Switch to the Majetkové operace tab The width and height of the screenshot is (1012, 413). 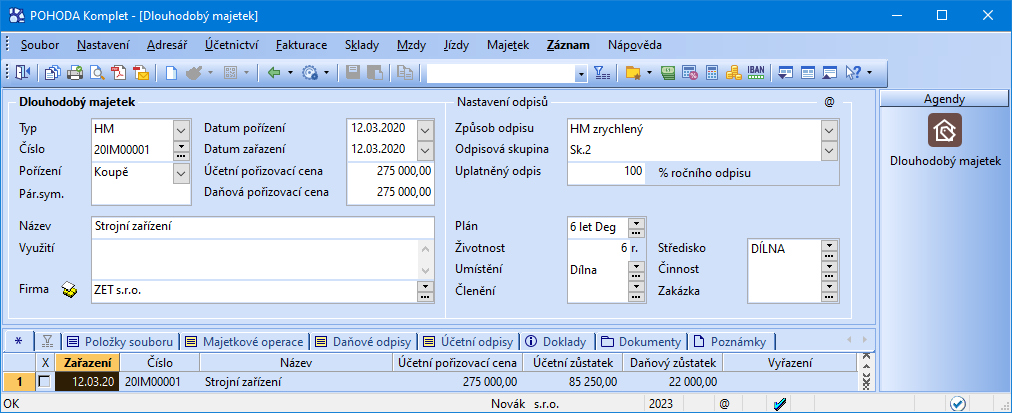(245, 341)
